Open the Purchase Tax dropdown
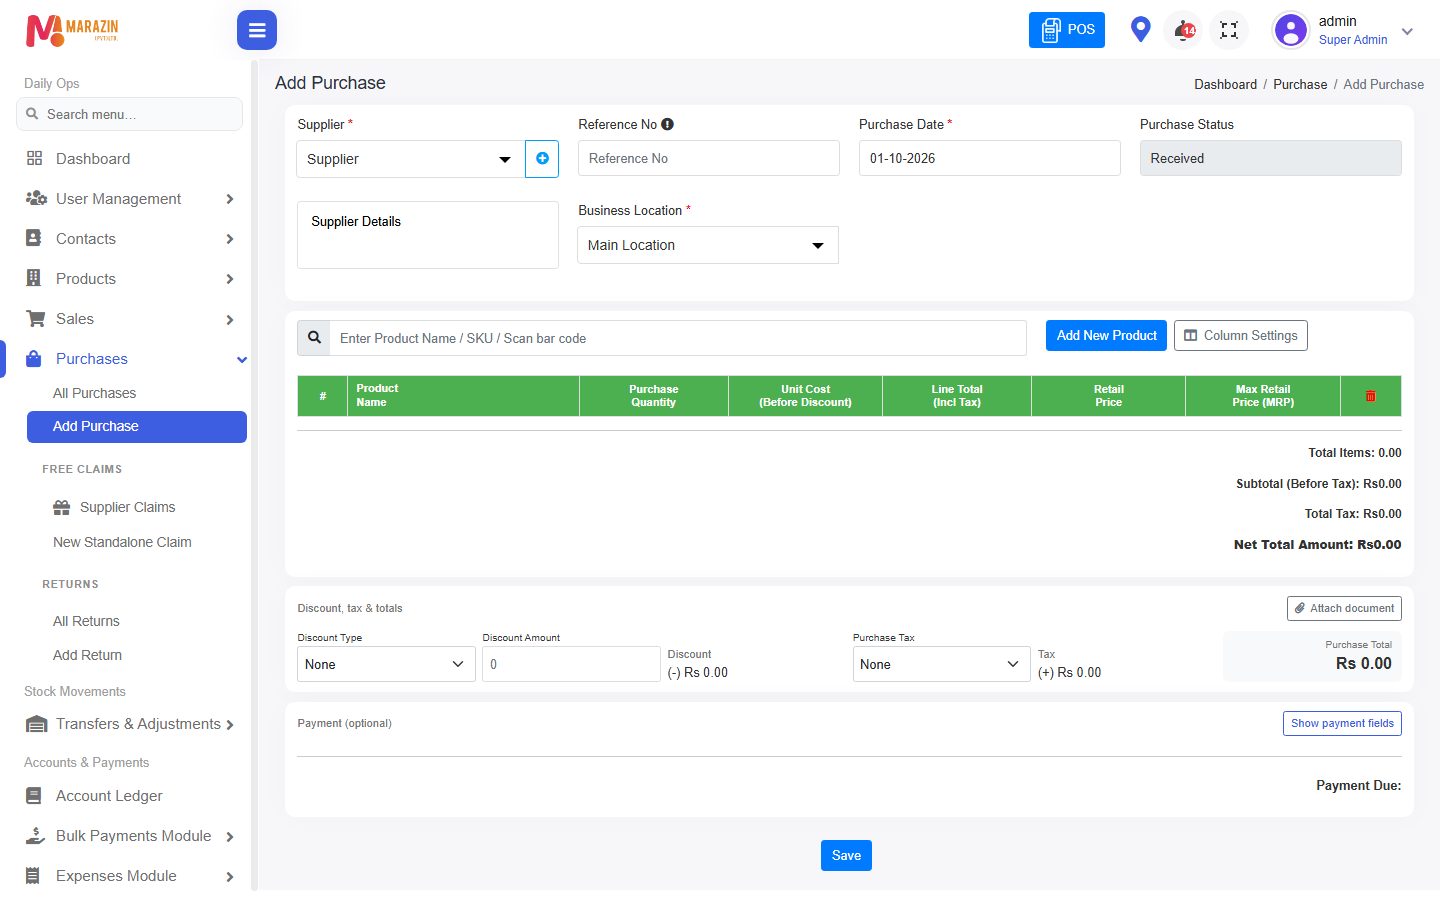The width and height of the screenshot is (1440, 900). pyautogui.click(x=941, y=664)
